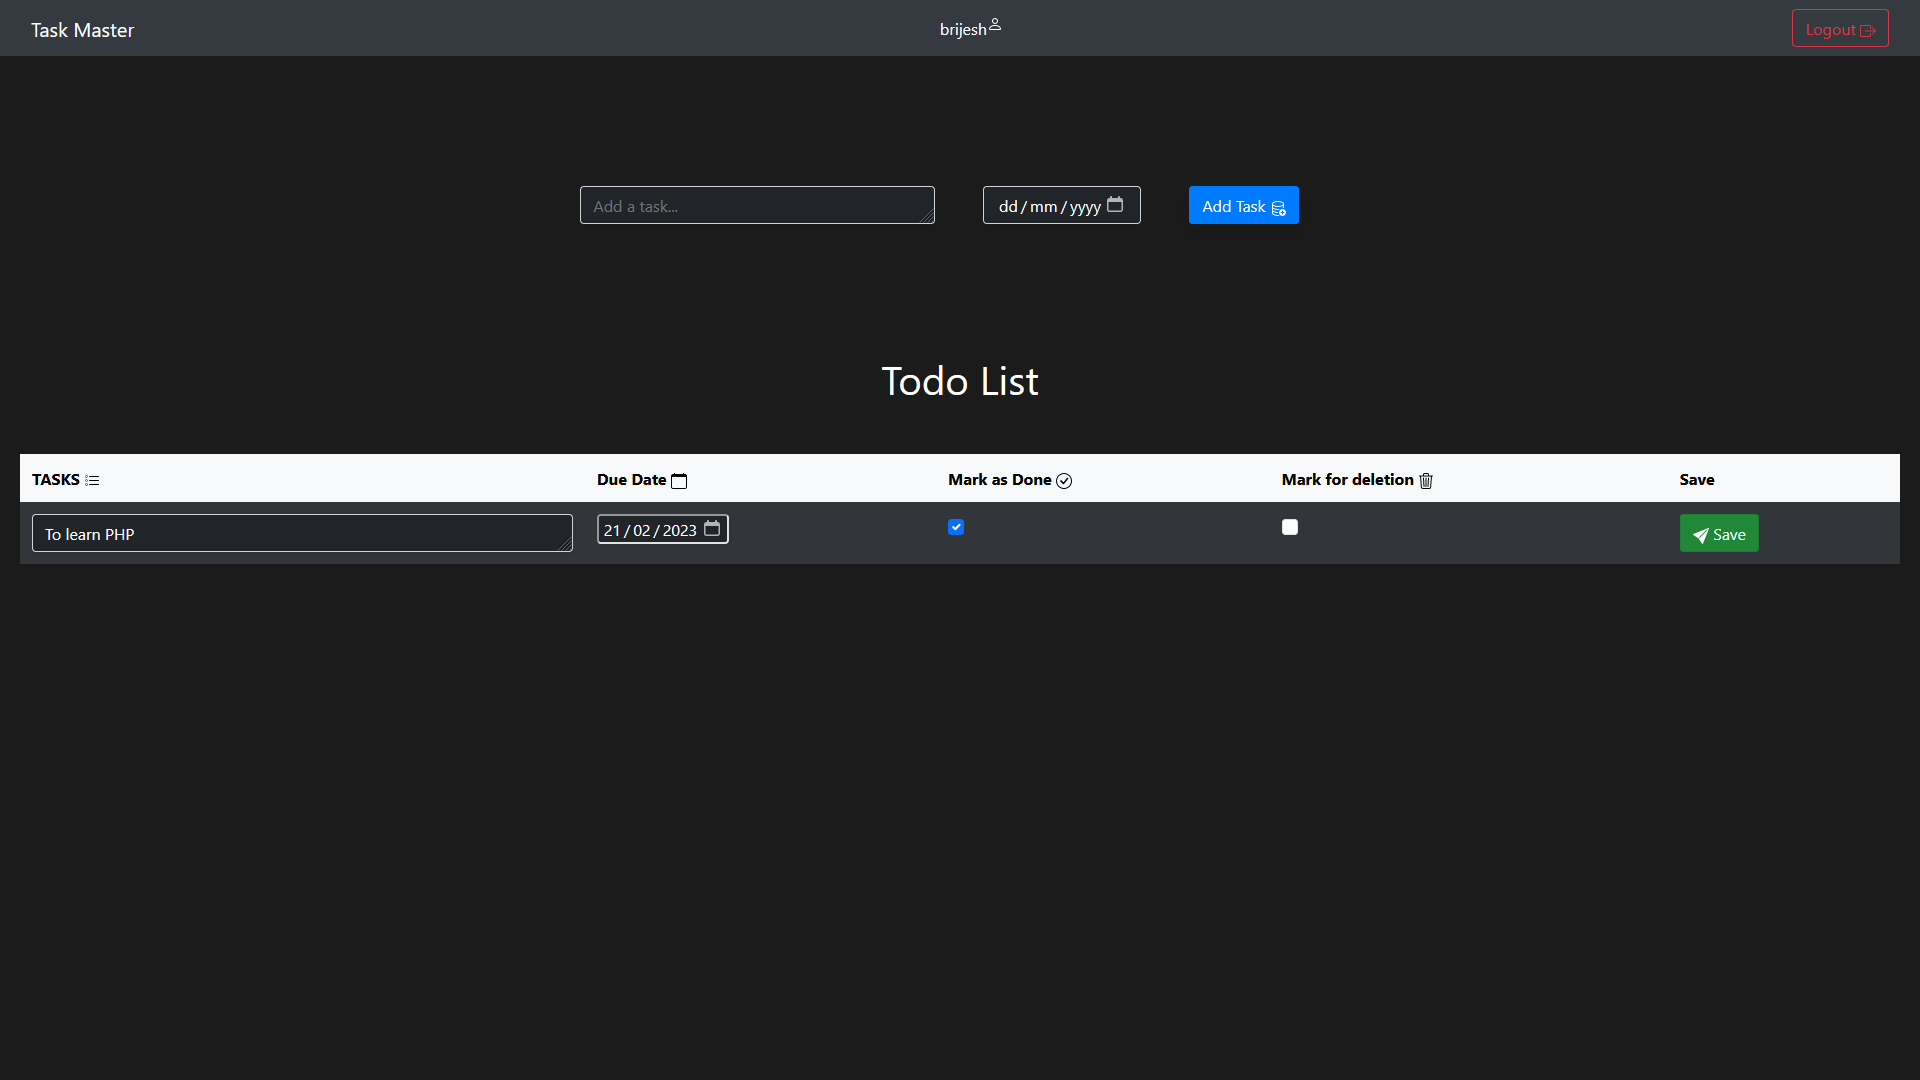Check Mark for deletion for To learn PHP
Image resolution: width=1920 pixels, height=1080 pixels.
coord(1290,527)
